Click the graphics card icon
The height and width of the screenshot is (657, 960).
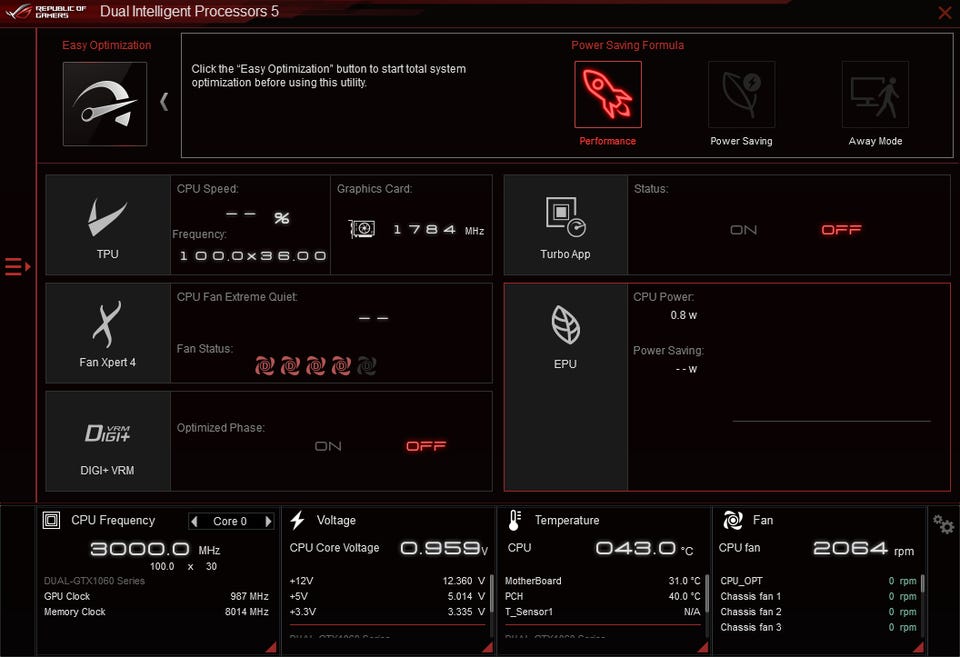(x=362, y=229)
